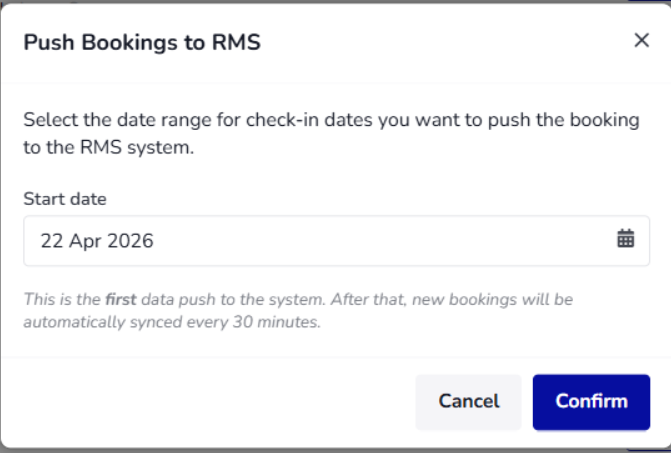This screenshot has width=671, height=453.
Task: Click the italic auto-sync note text
Action: click(298, 311)
